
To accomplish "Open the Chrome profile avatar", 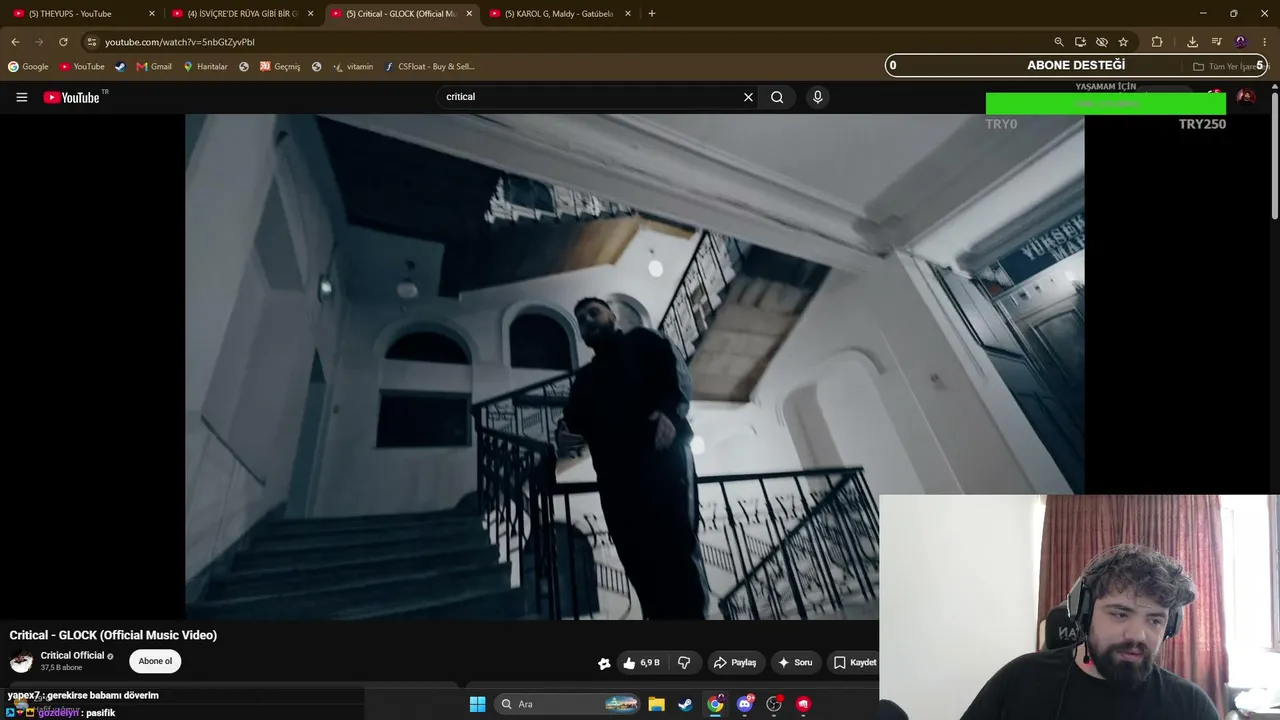I will point(1241,42).
